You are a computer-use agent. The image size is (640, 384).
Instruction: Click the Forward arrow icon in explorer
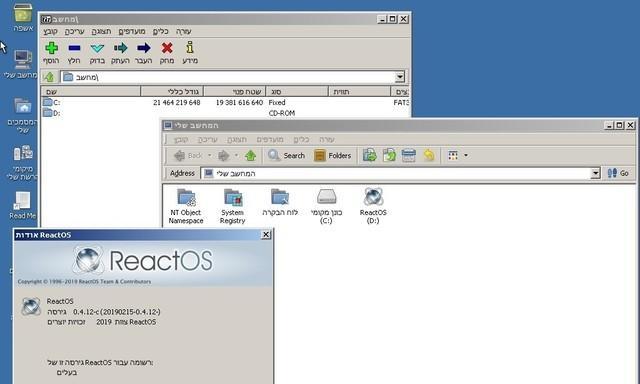pos(224,155)
